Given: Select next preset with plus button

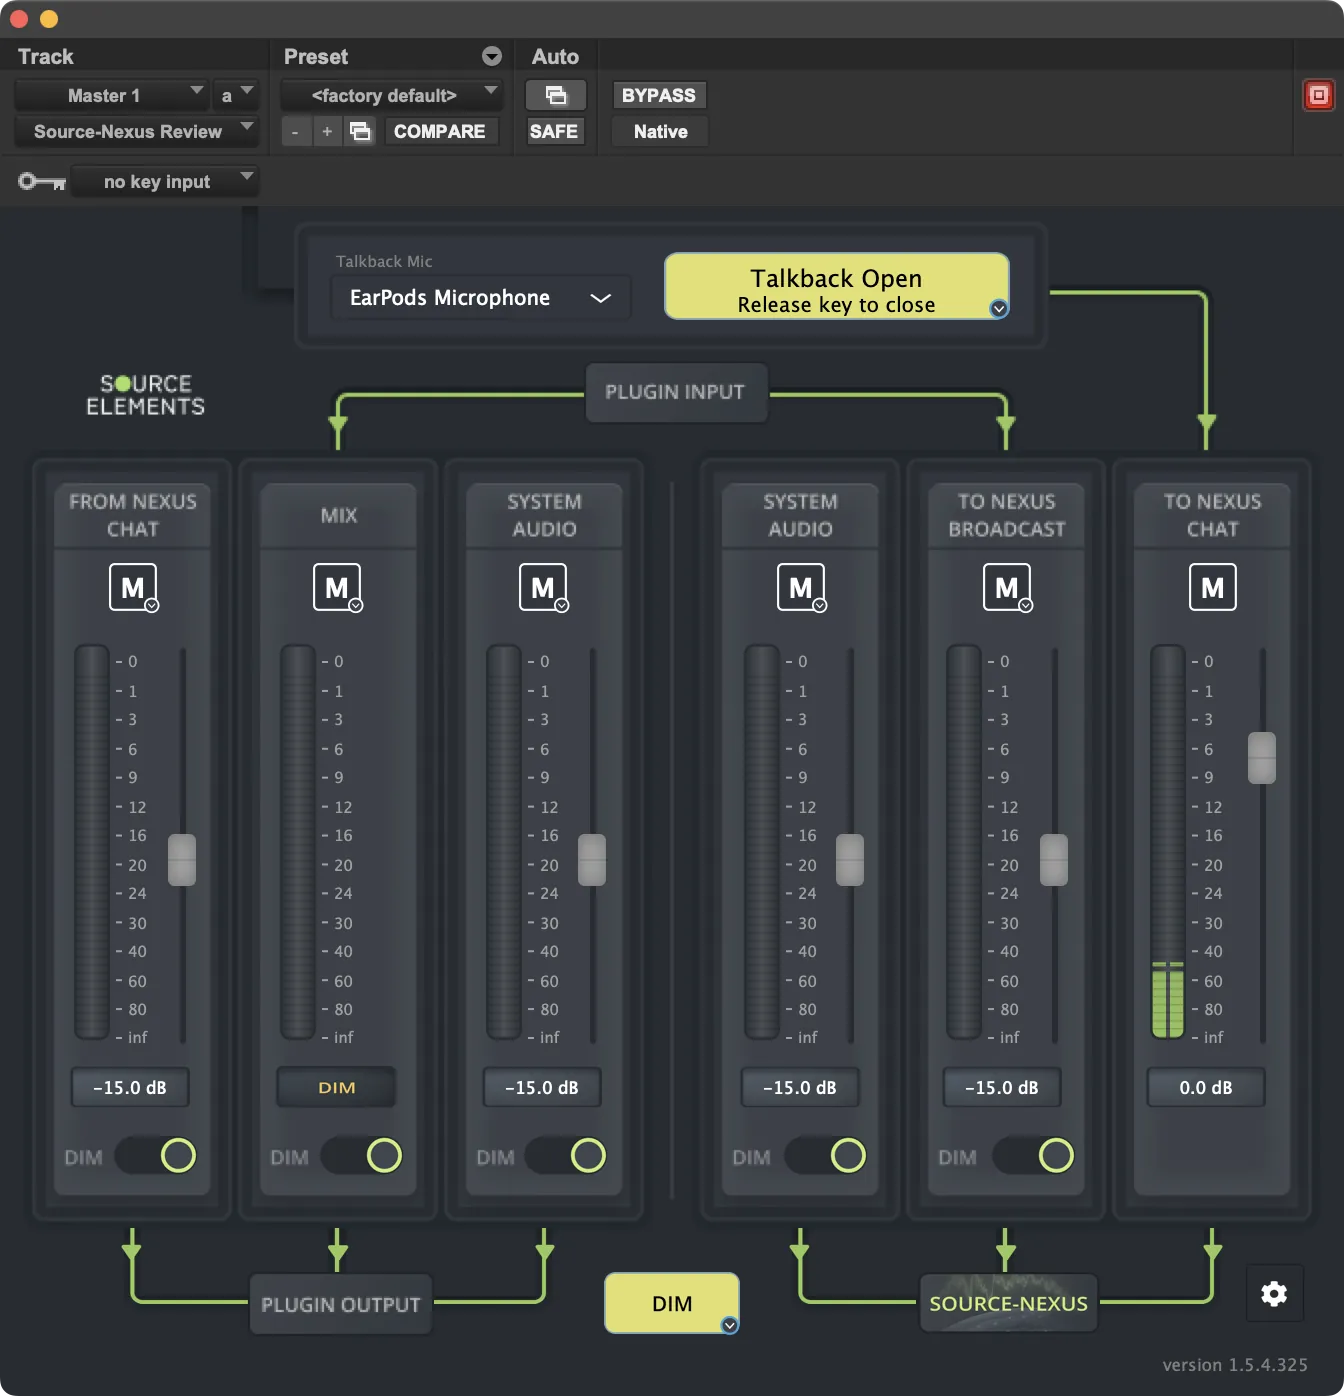Looking at the screenshot, I should tap(327, 131).
